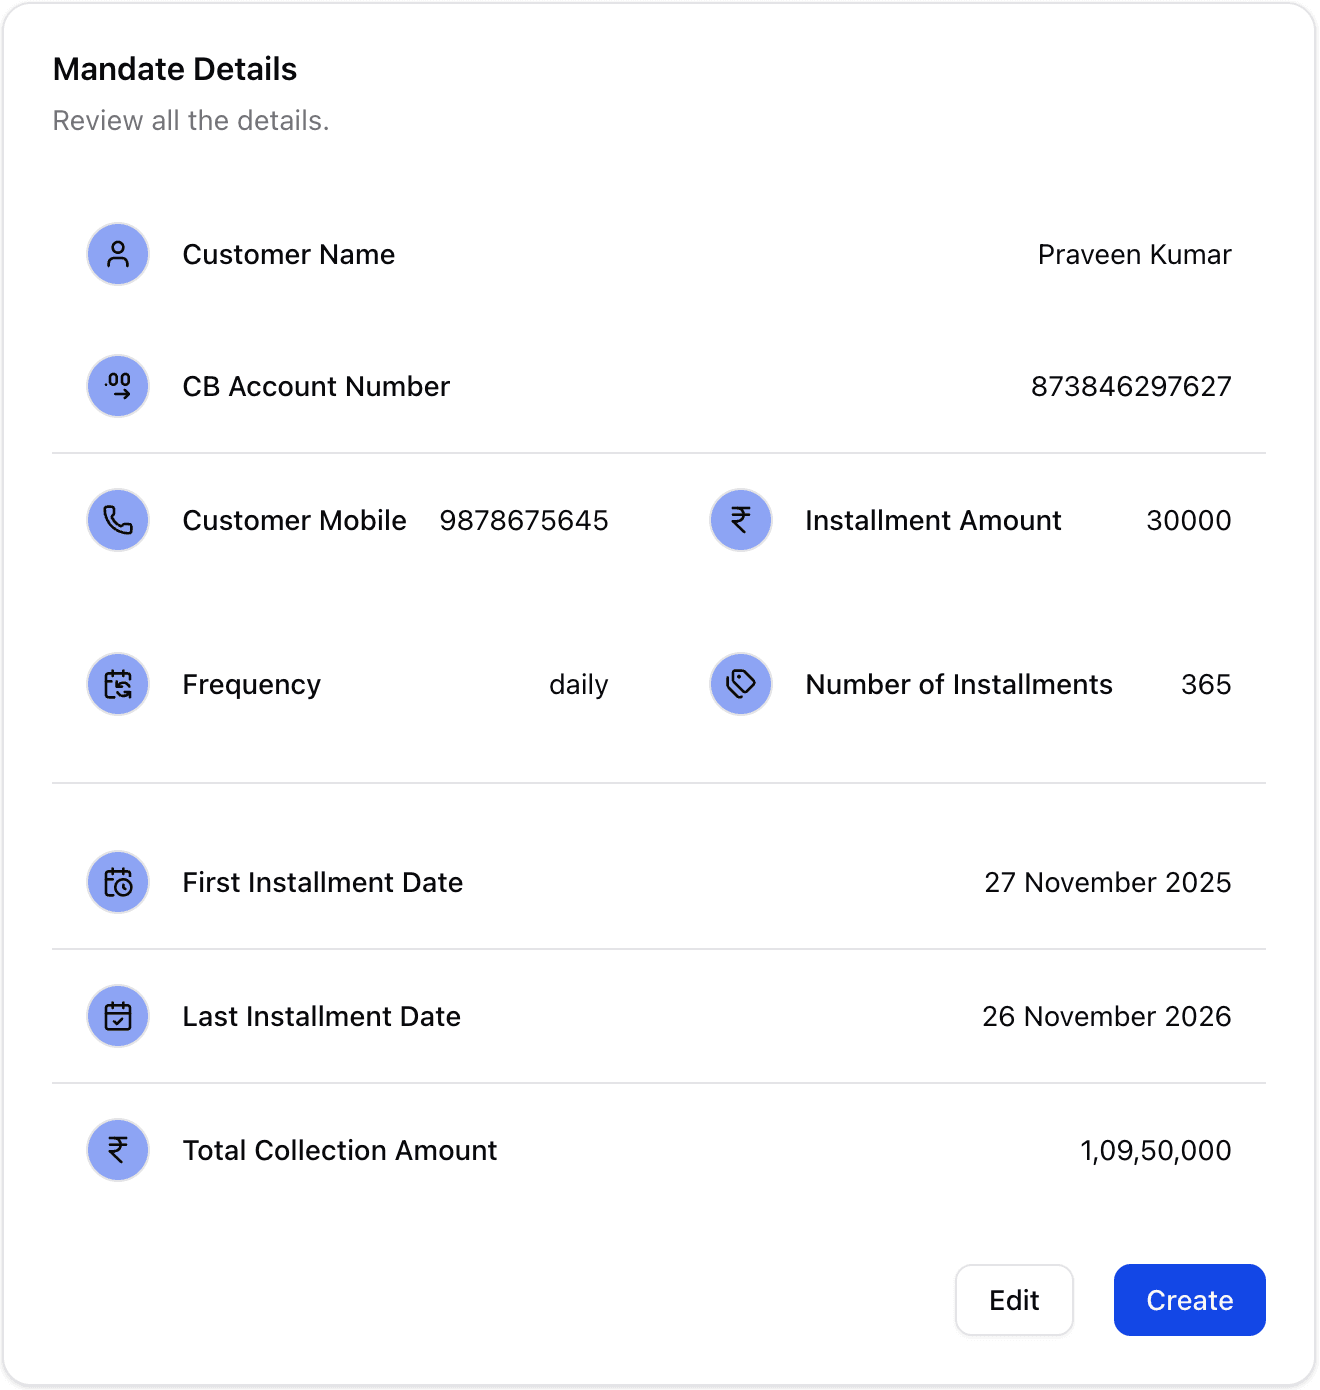The height and width of the screenshot is (1390, 1320).
Task: Click the Frequency calendar-refresh icon
Action: click(x=118, y=684)
